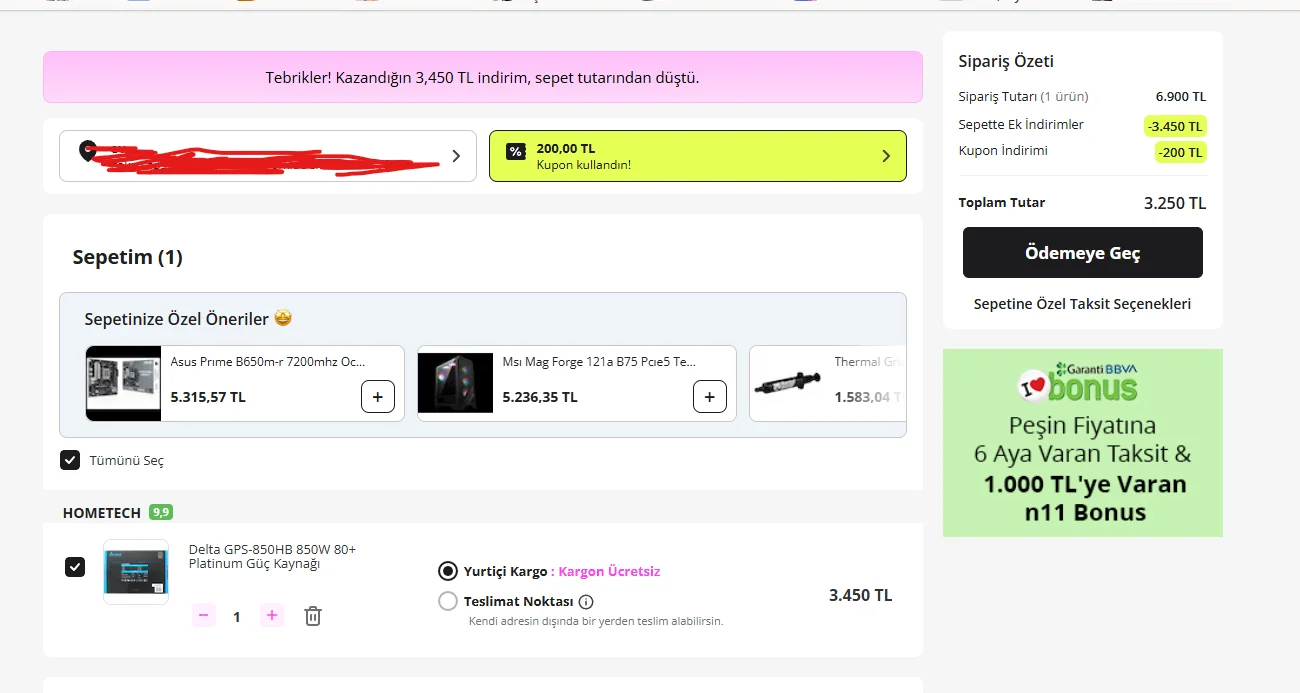Open the Asus Prime B650m-r product thumbnail
Viewport: 1300px width, 693px height.
pos(124,384)
